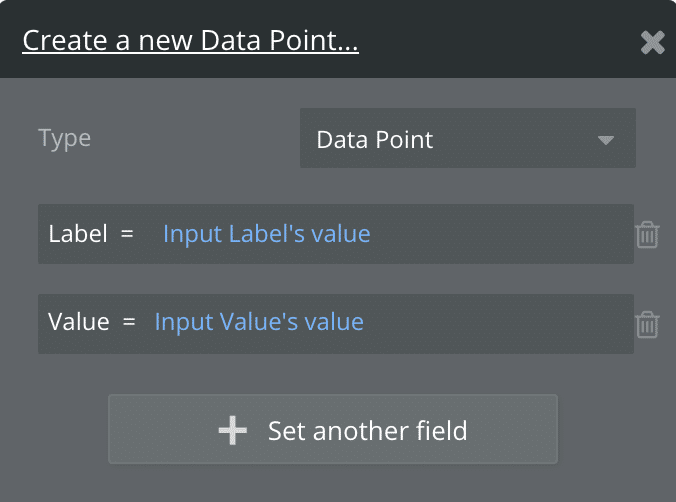
Task: Edit the 'Input Label's value' expression
Action: point(266,234)
